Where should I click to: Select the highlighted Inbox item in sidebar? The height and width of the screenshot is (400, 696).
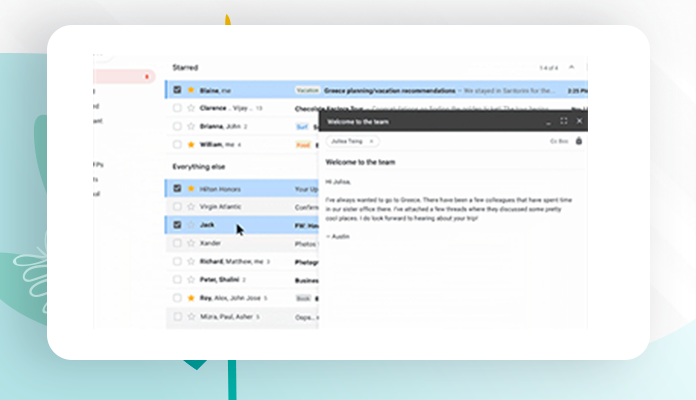coord(118,76)
